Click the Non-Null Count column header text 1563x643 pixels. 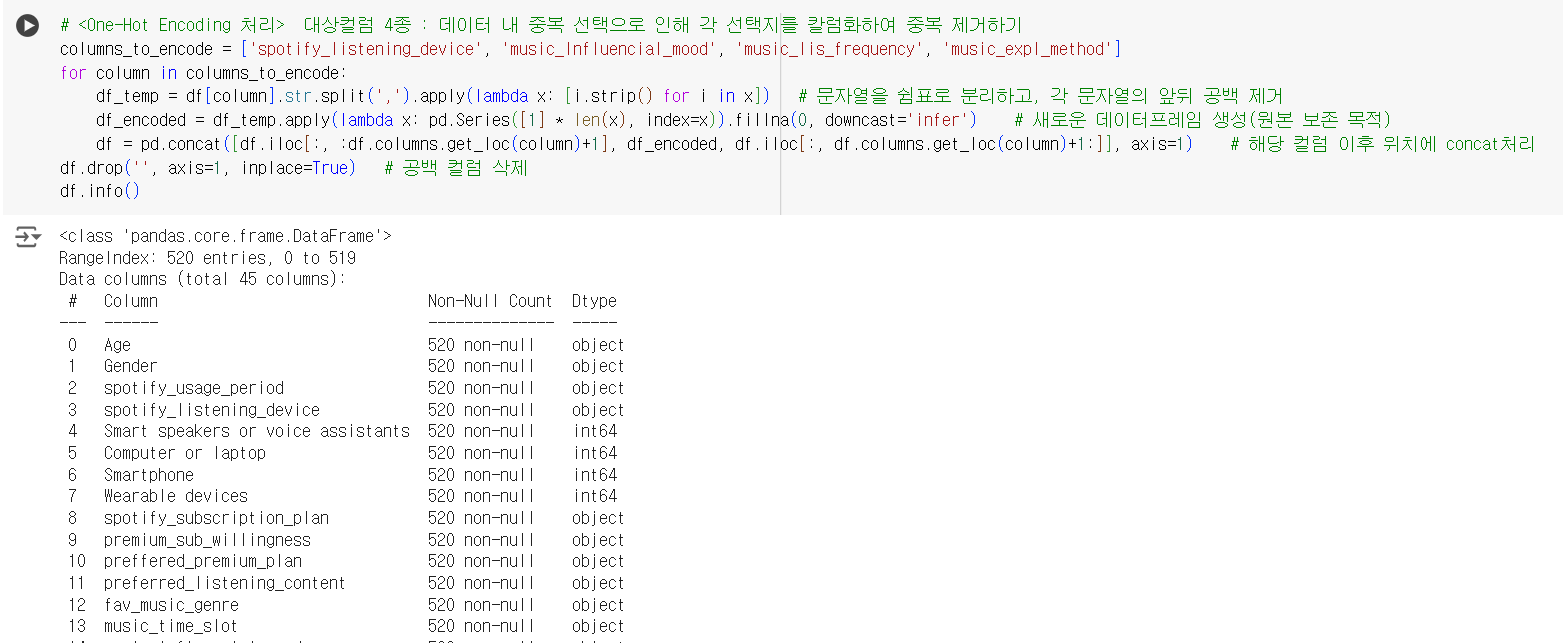(490, 301)
